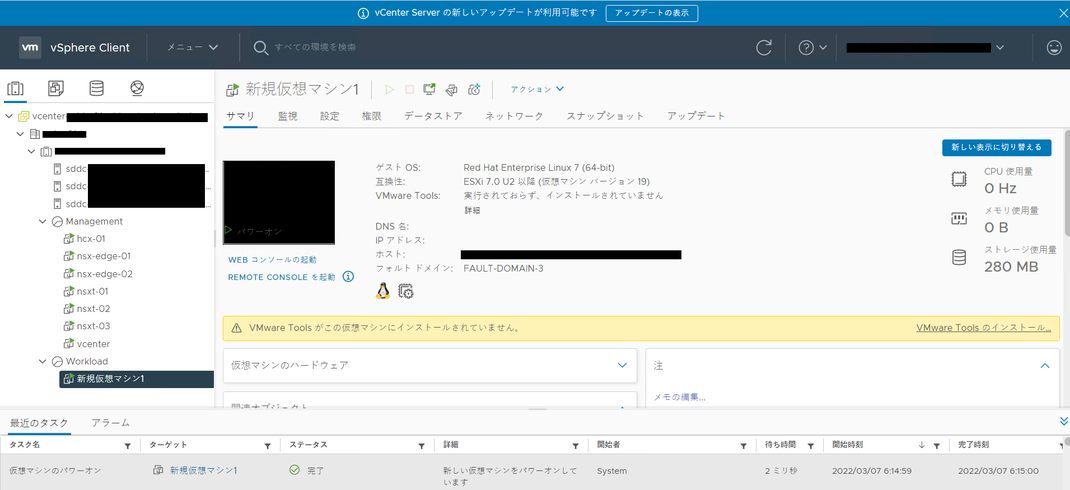Image resolution: width=1070 pixels, height=490 pixels.
Task: Collapse the recent tasks pane chevron
Action: tap(1063, 421)
